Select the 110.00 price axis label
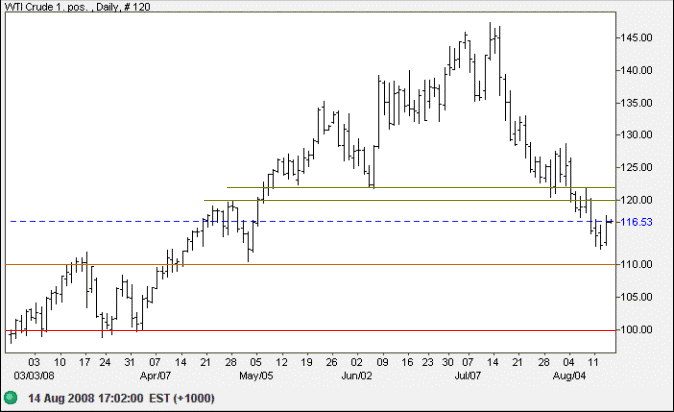 point(636,264)
